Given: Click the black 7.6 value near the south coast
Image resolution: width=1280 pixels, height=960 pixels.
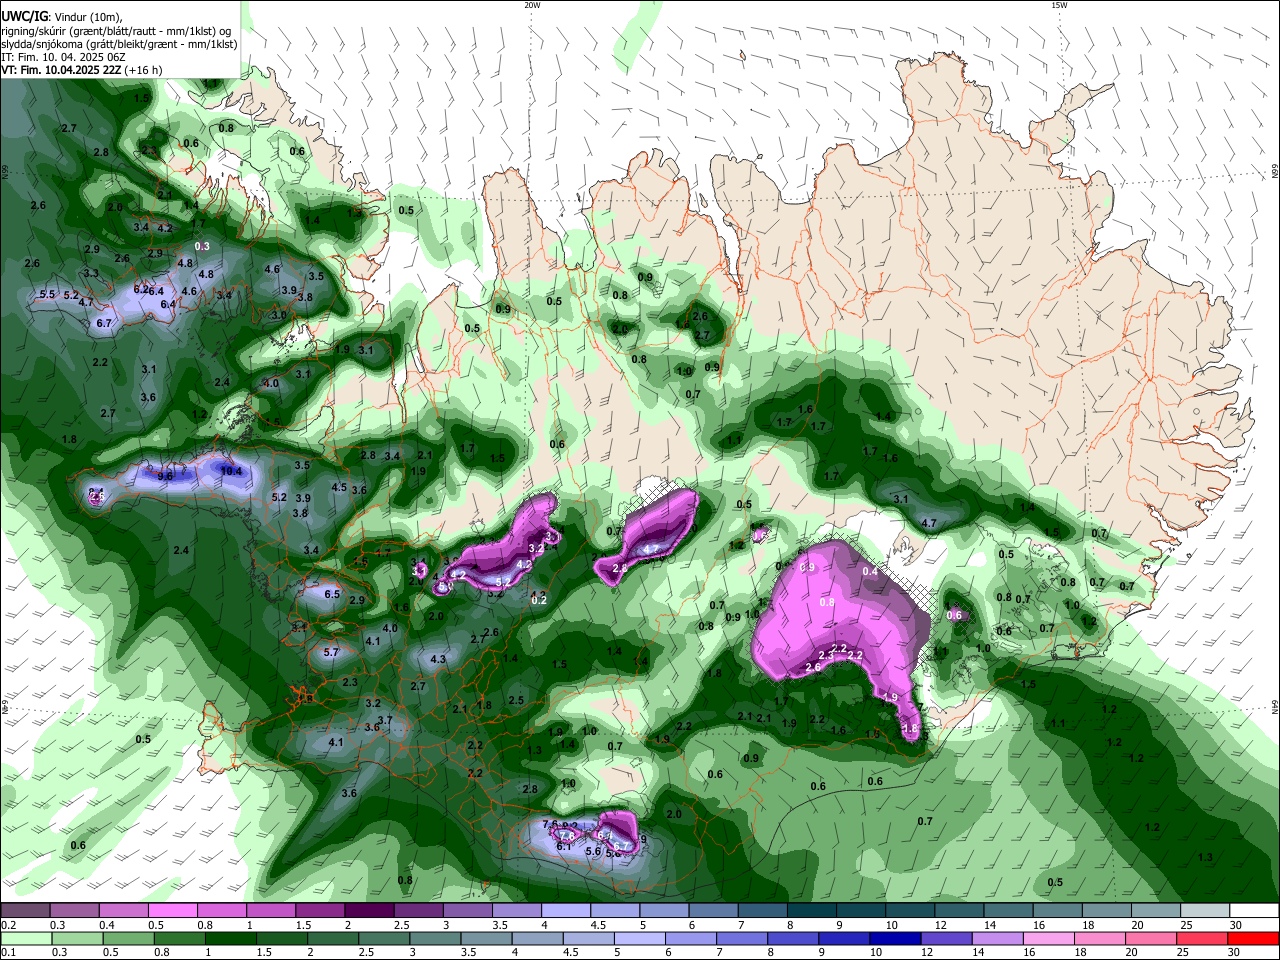Looking at the screenshot, I should [x=550, y=824].
